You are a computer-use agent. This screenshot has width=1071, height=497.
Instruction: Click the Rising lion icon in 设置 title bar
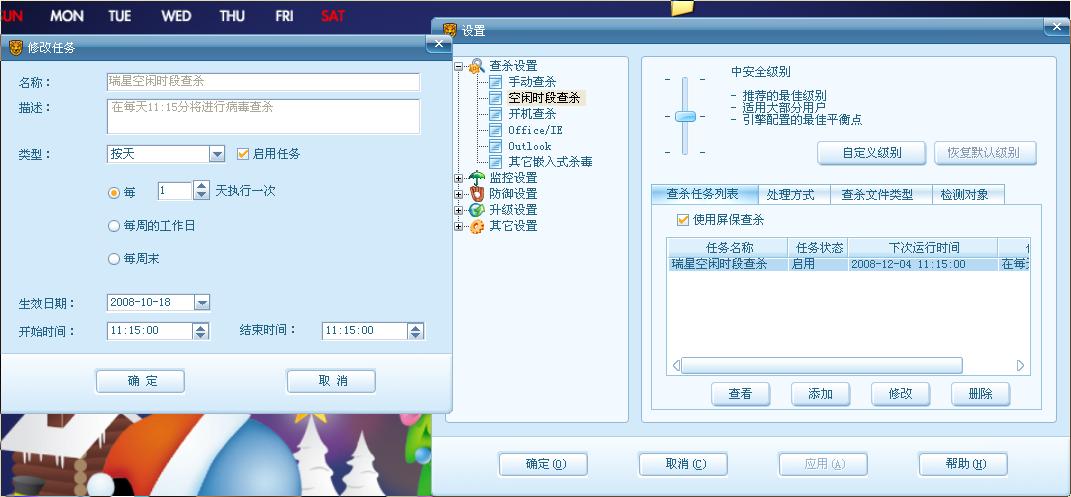(449, 30)
